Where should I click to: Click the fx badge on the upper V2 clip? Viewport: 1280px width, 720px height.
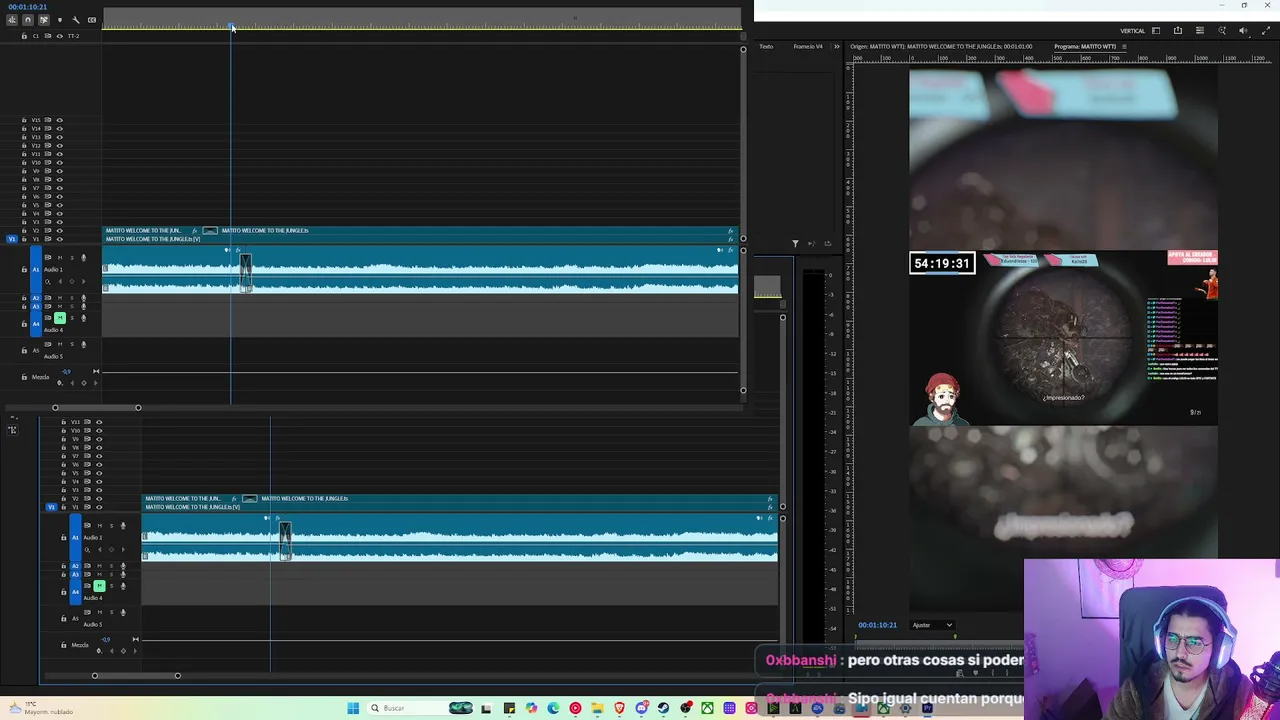(195, 231)
